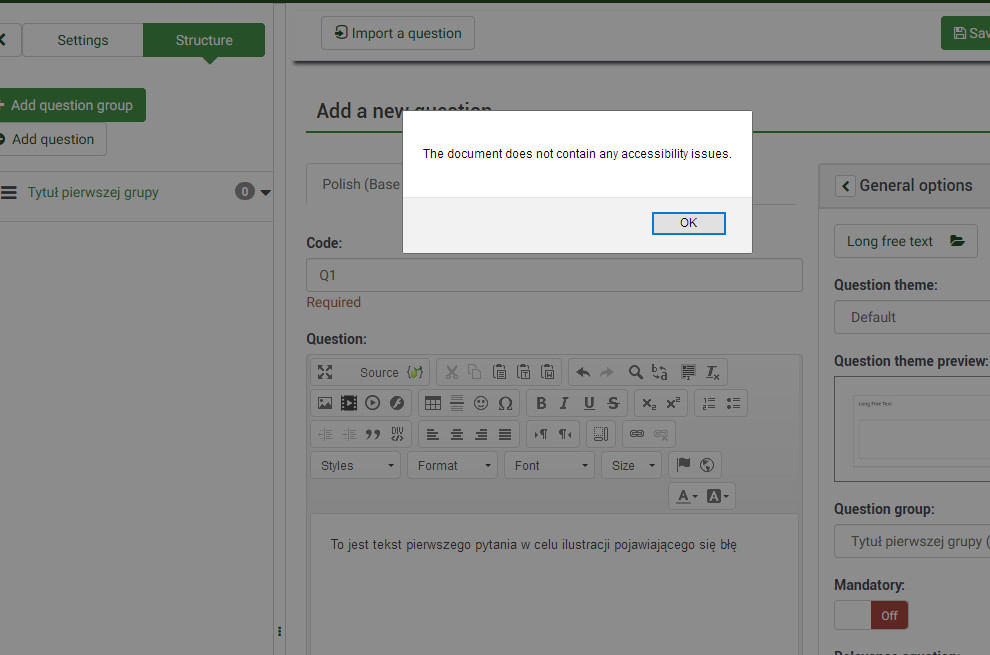Remove formatting from the selected text
The image size is (990, 655).
(712, 372)
